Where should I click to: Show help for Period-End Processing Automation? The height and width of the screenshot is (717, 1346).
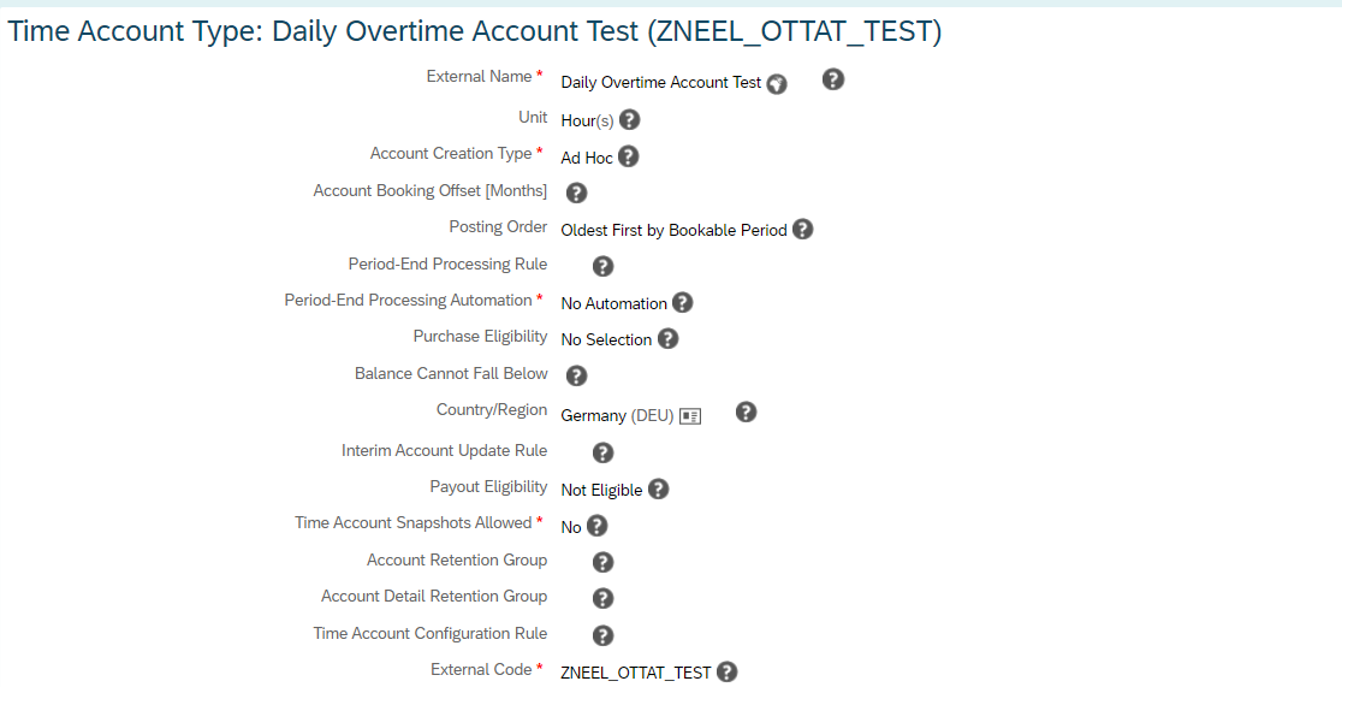[x=682, y=303]
